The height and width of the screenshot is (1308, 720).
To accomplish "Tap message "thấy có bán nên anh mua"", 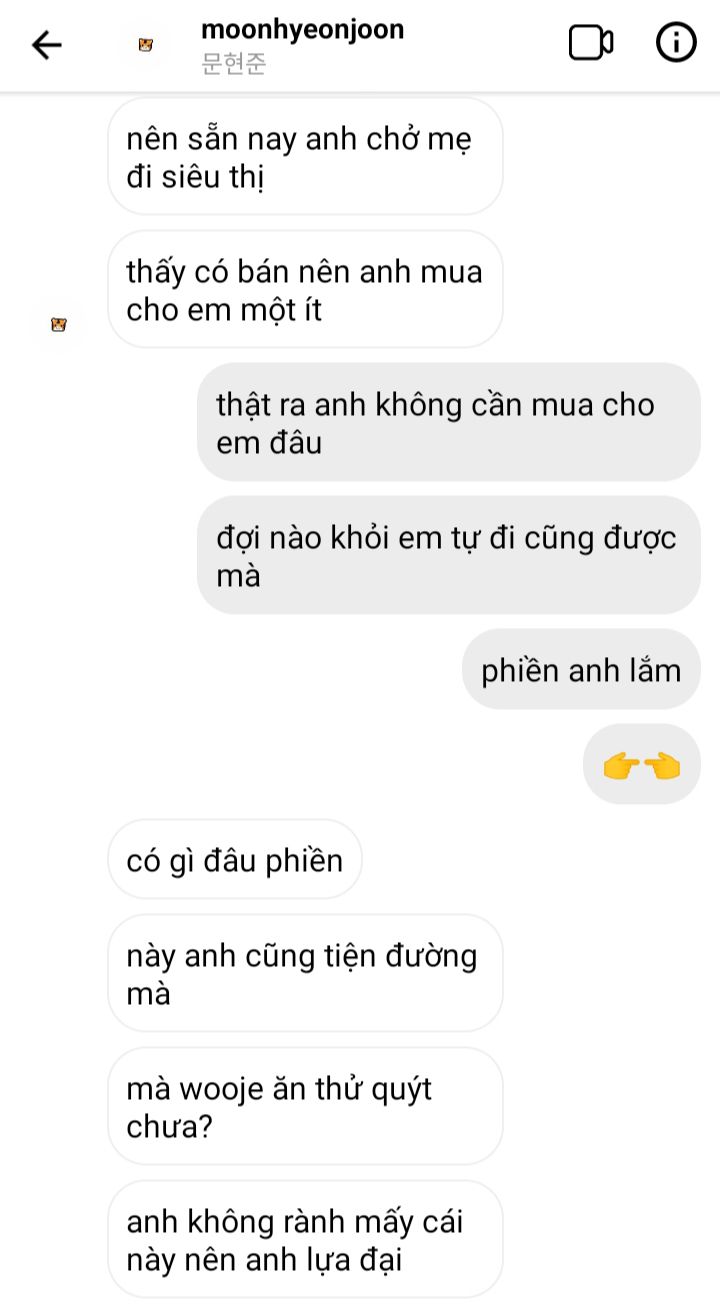I will (305, 290).
